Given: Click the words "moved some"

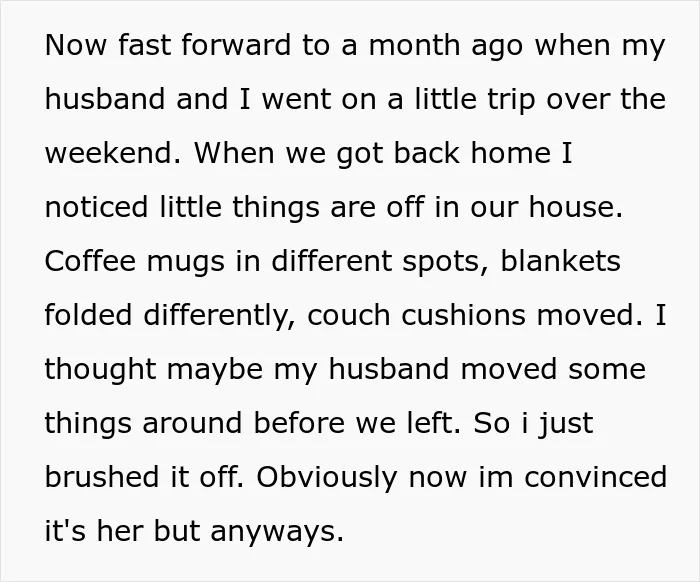Looking at the screenshot, I should pyautogui.click(x=553, y=369).
